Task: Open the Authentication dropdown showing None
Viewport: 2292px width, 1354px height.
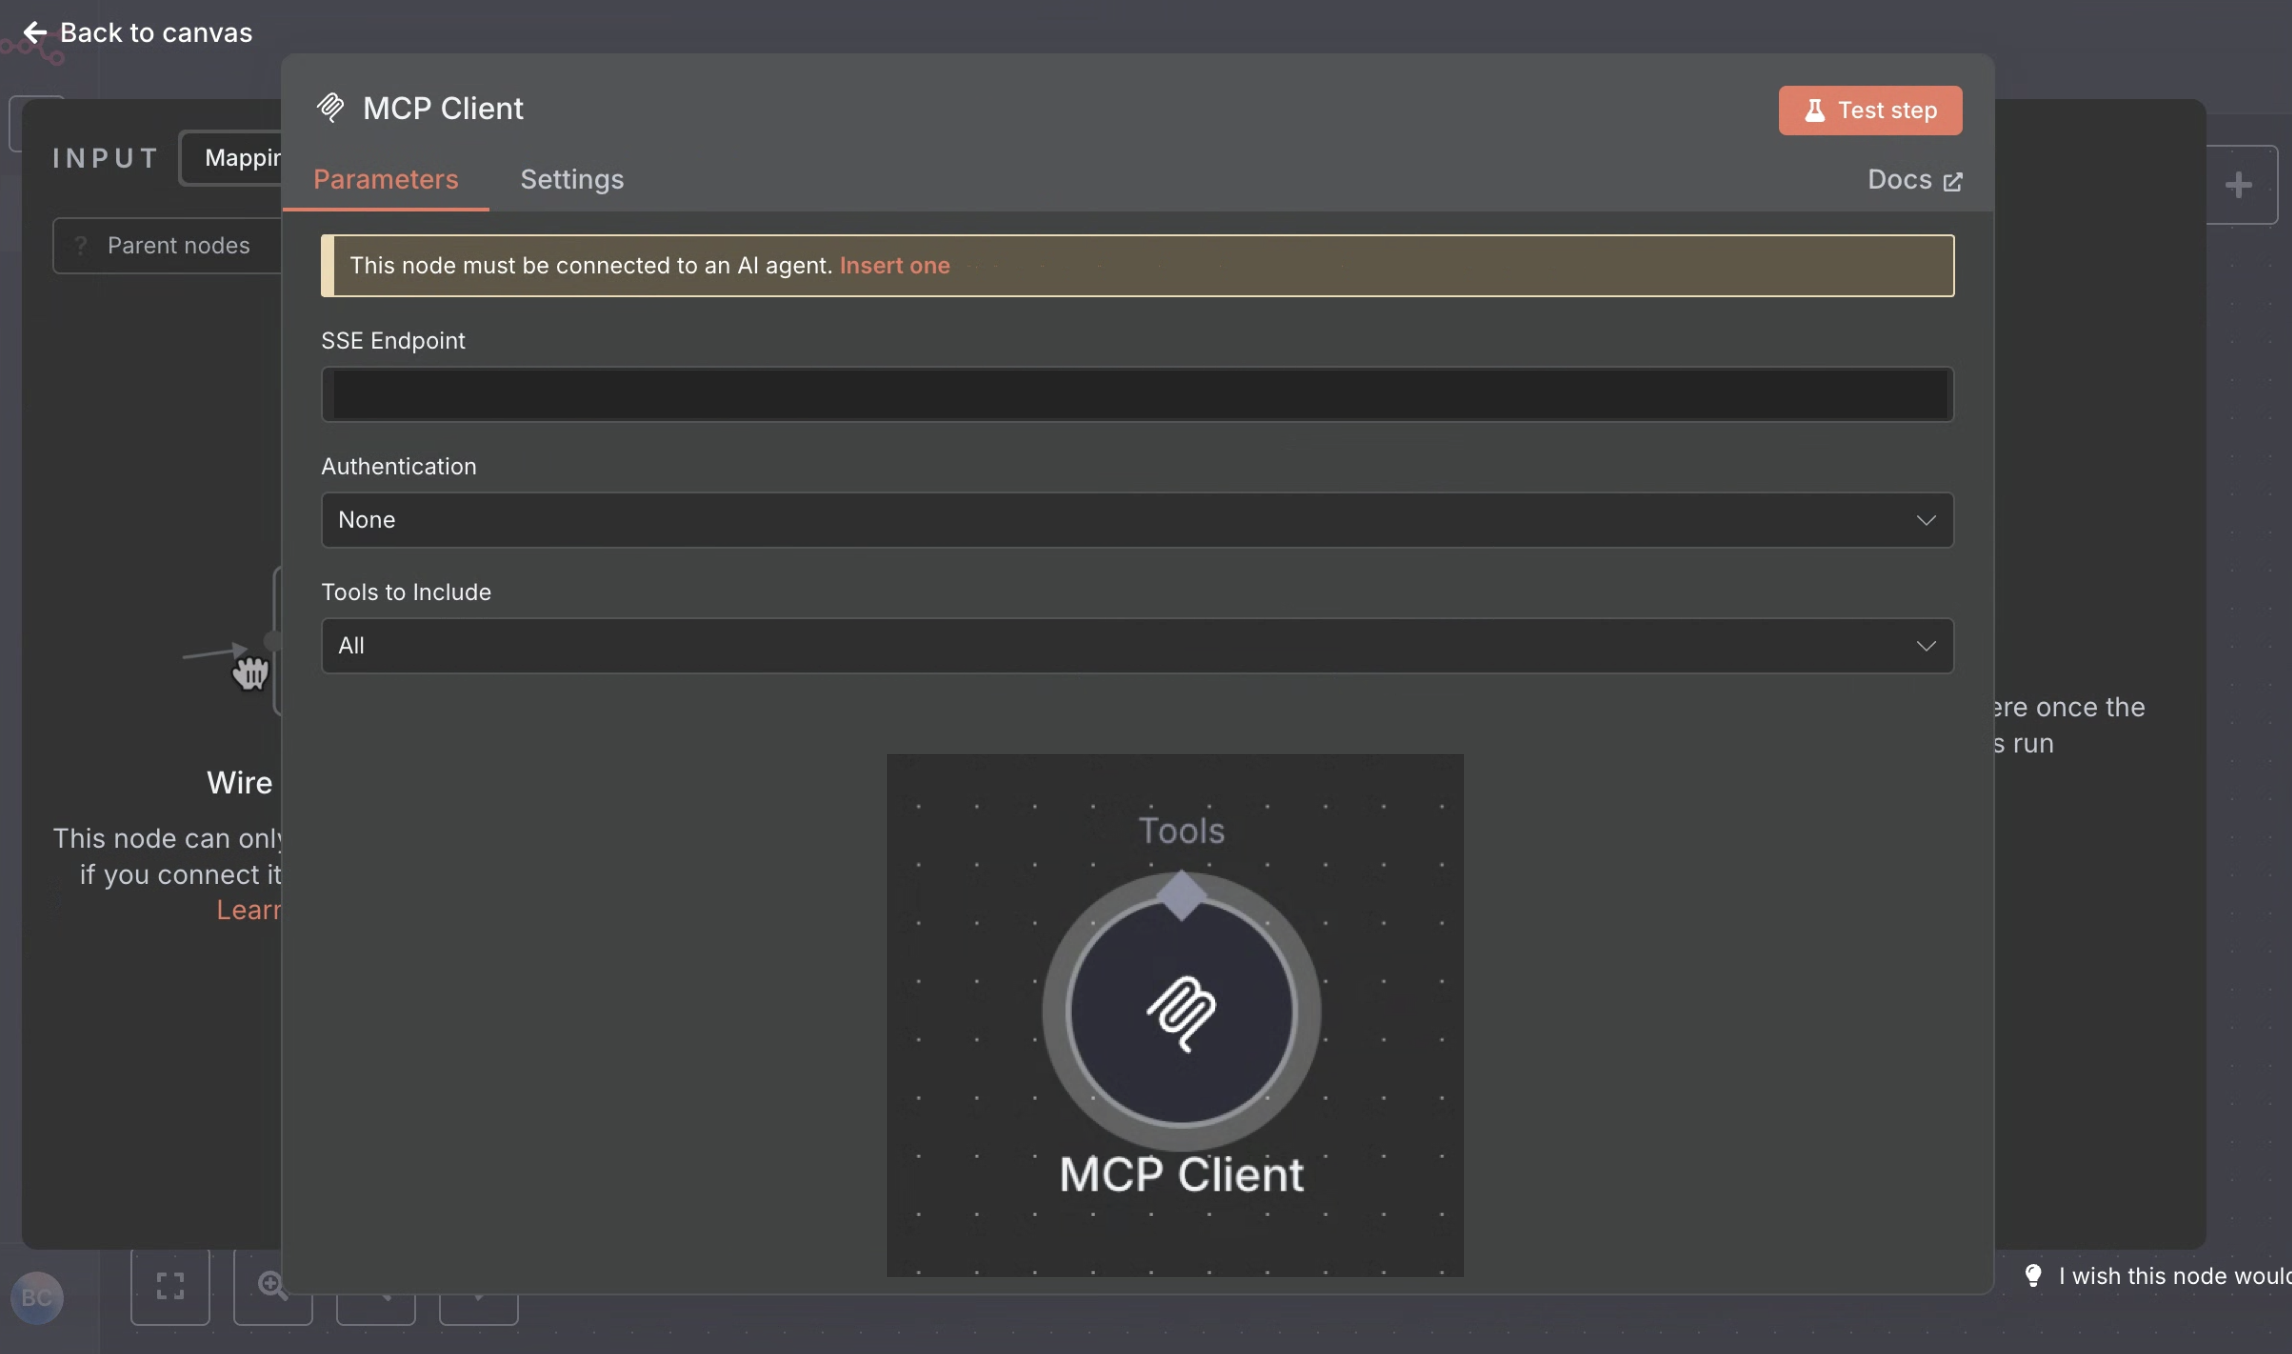Action: (1137, 520)
